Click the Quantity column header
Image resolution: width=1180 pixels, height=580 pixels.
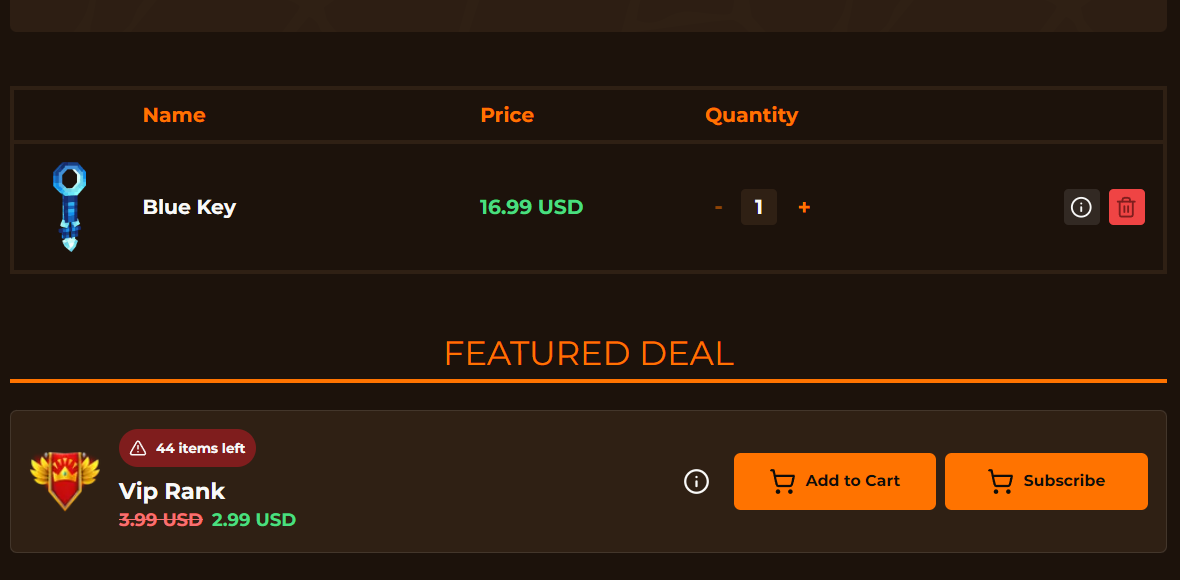pyautogui.click(x=752, y=115)
